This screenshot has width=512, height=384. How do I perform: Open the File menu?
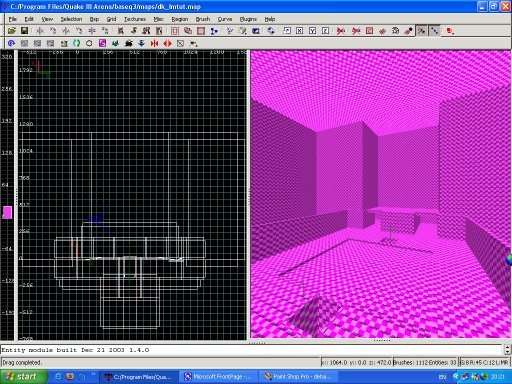coord(13,19)
